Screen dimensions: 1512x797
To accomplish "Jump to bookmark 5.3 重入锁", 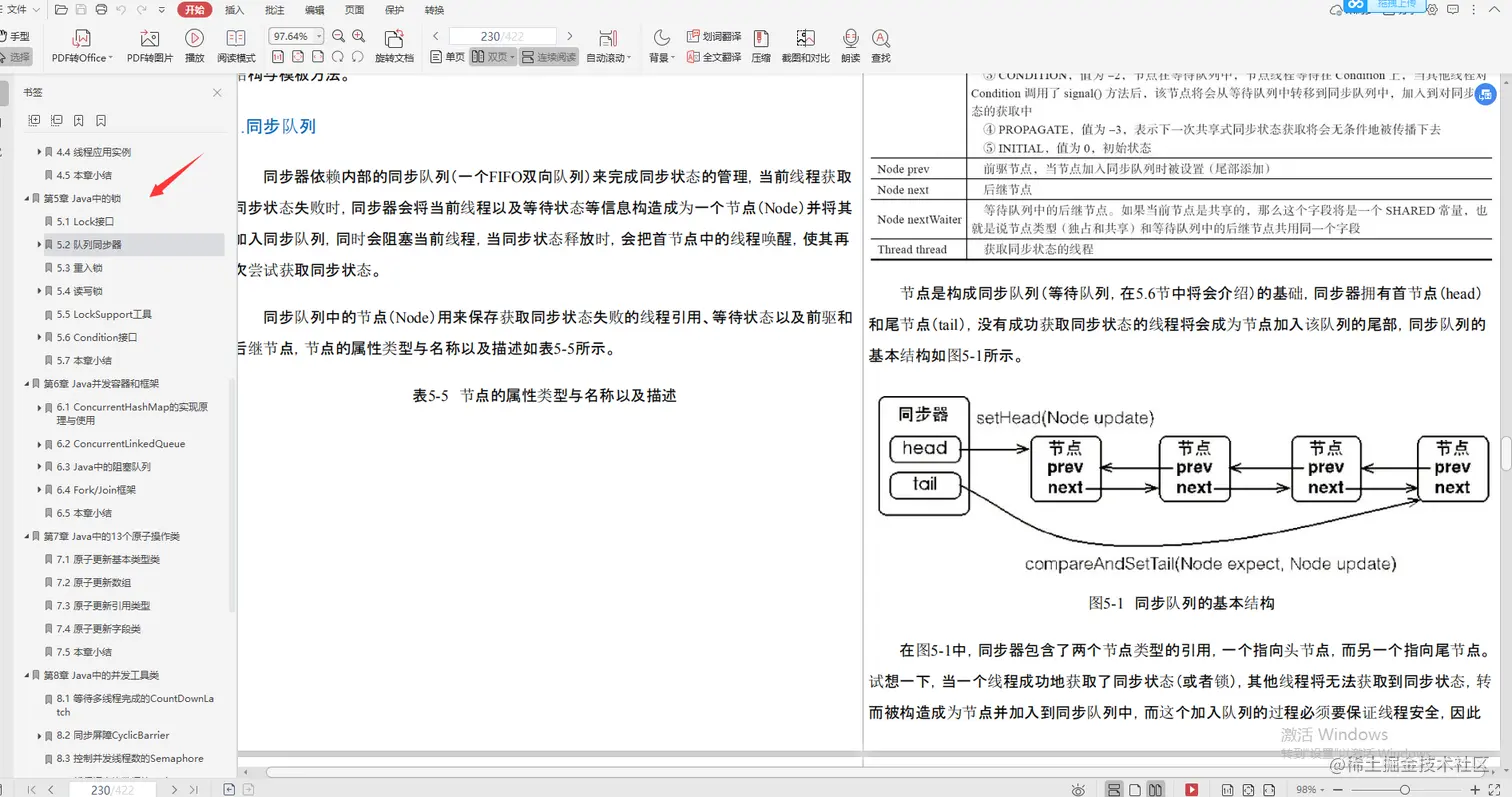I will 79,268.
